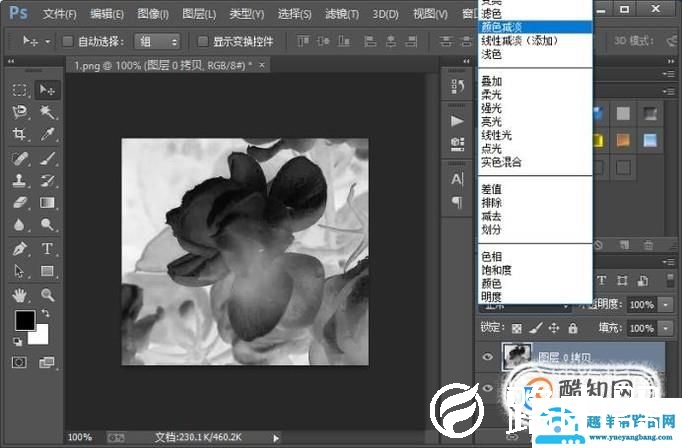Toggle lock transparent pixels
The height and width of the screenshot is (448, 682).
pos(517,328)
